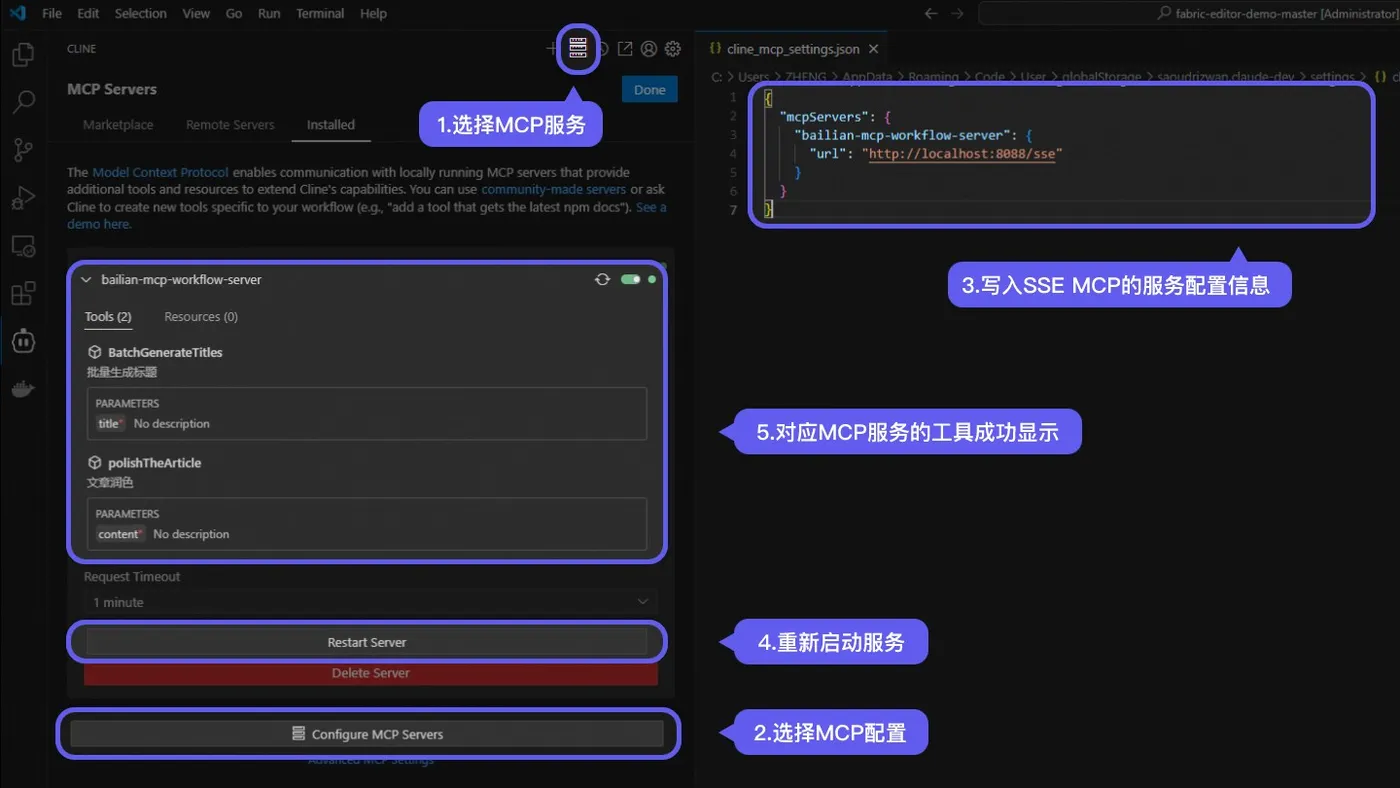Click refresh icon for bailian-mcp-workflow-server
This screenshot has width=1400, height=788.
tap(602, 279)
